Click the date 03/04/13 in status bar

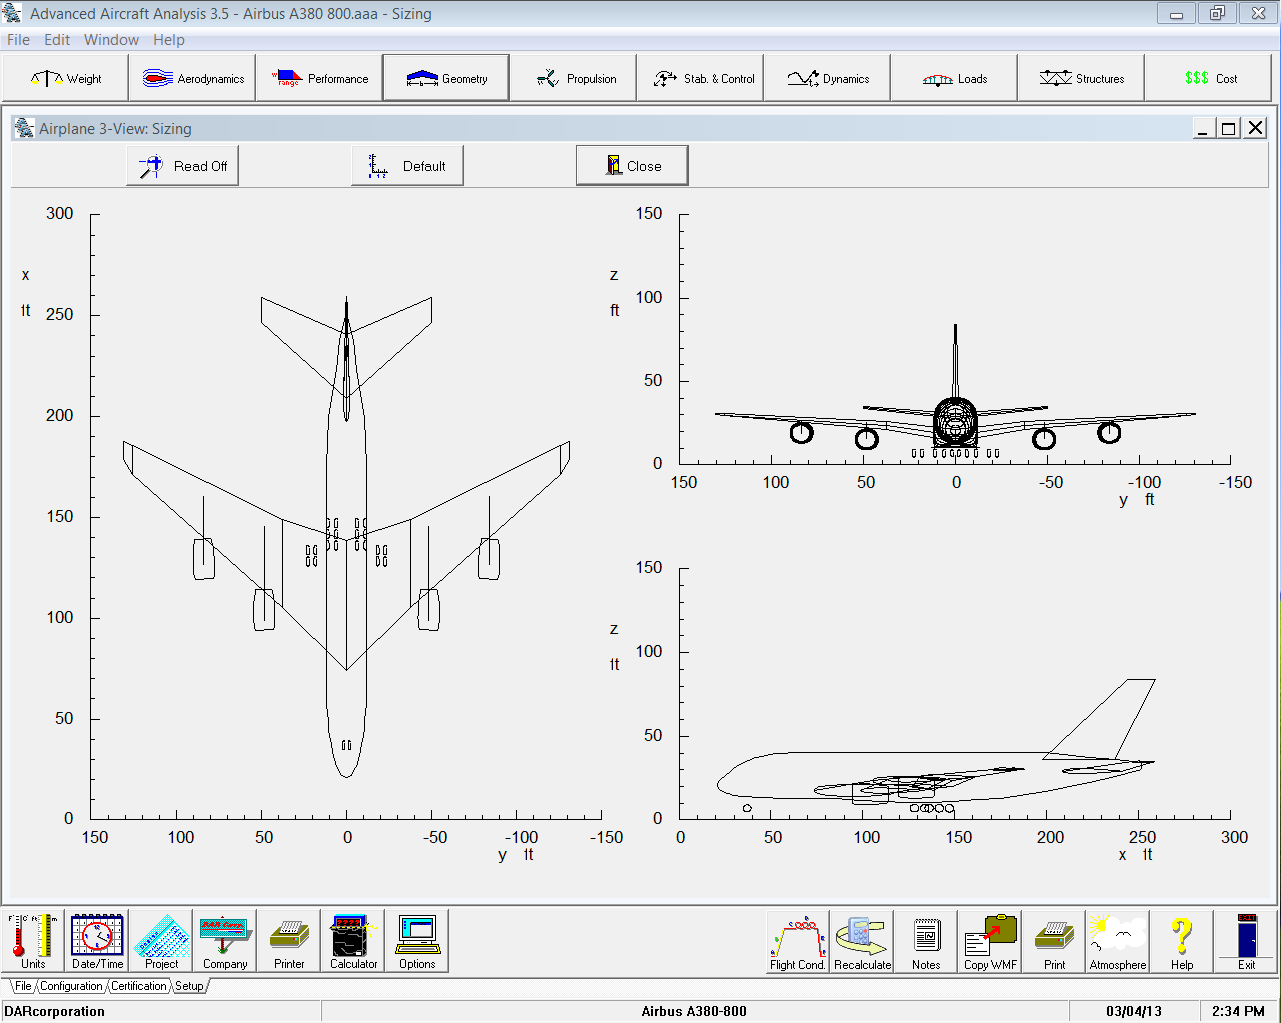1134,1011
